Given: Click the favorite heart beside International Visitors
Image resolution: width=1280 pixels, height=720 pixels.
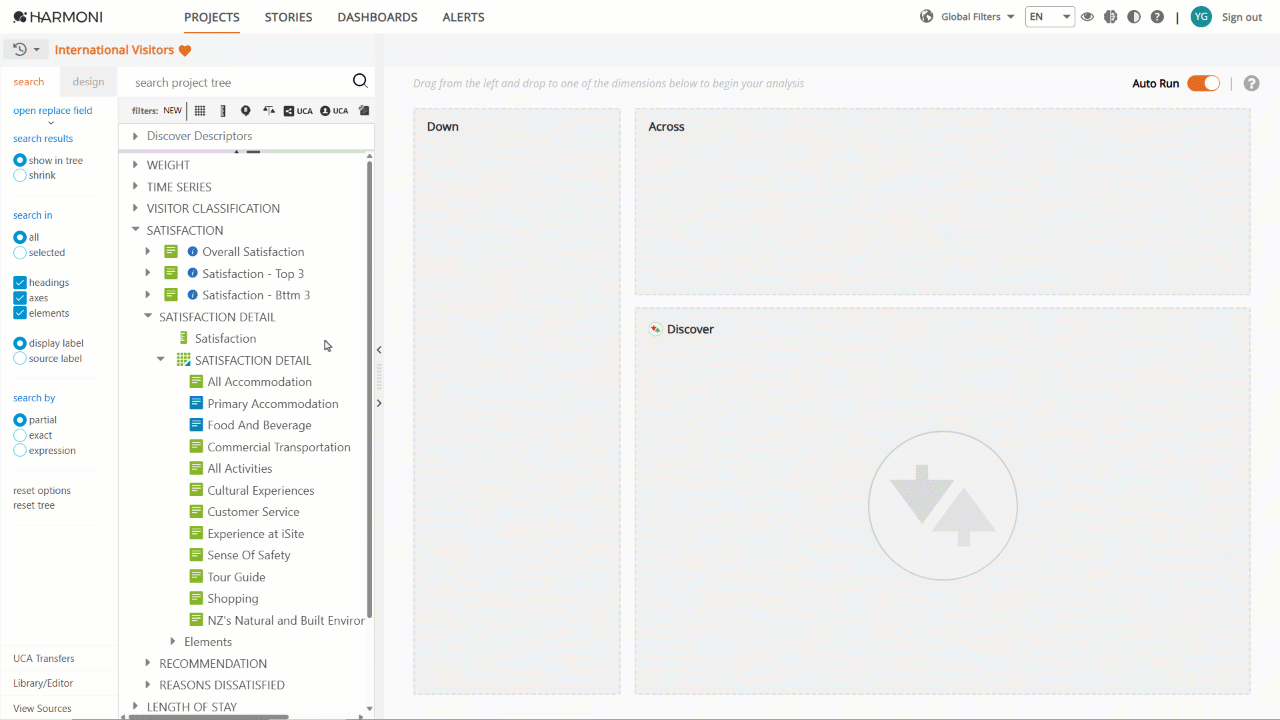Looking at the screenshot, I should pyautogui.click(x=185, y=51).
